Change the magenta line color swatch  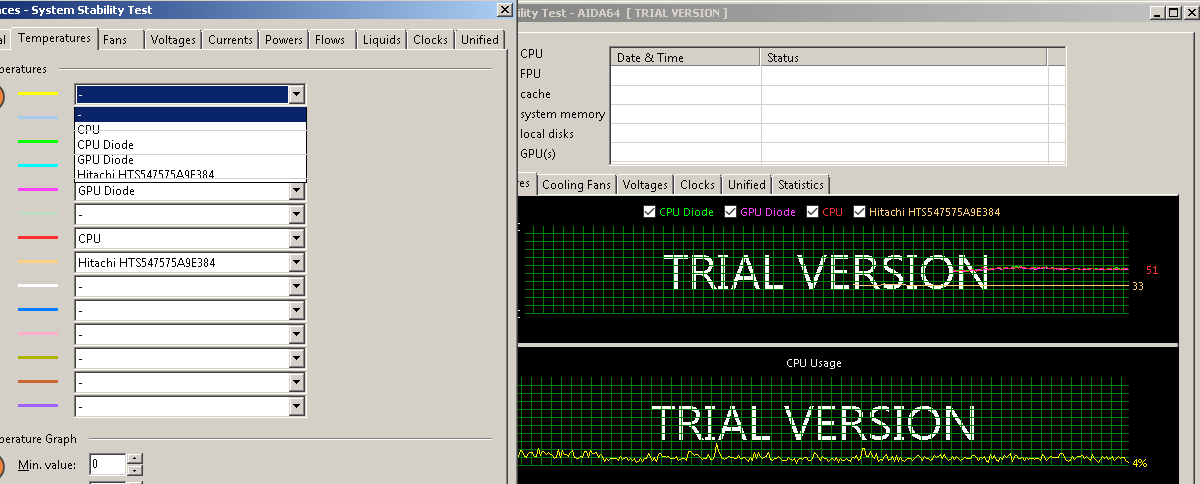coord(38,190)
